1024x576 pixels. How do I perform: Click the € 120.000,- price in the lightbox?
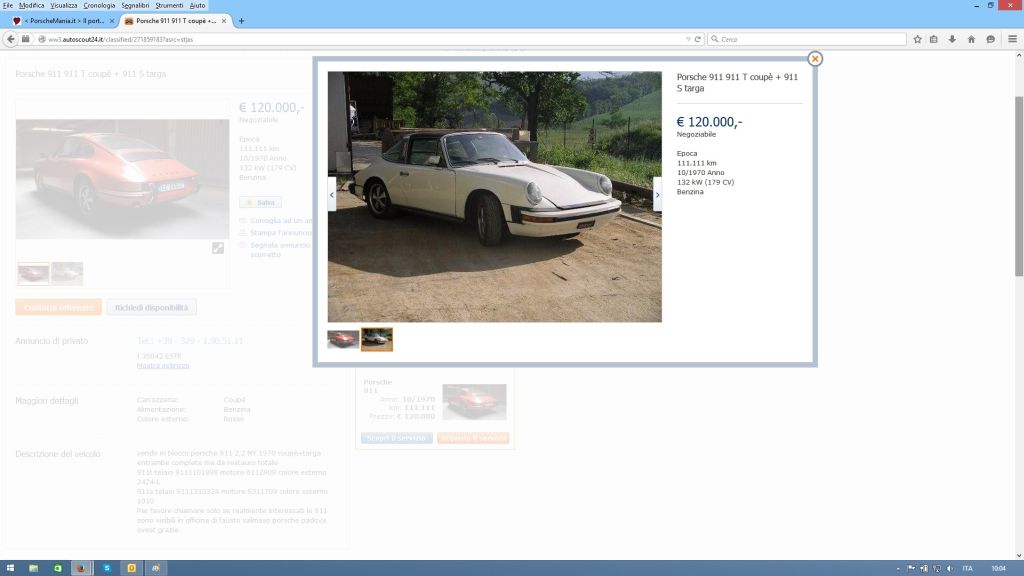(709, 122)
